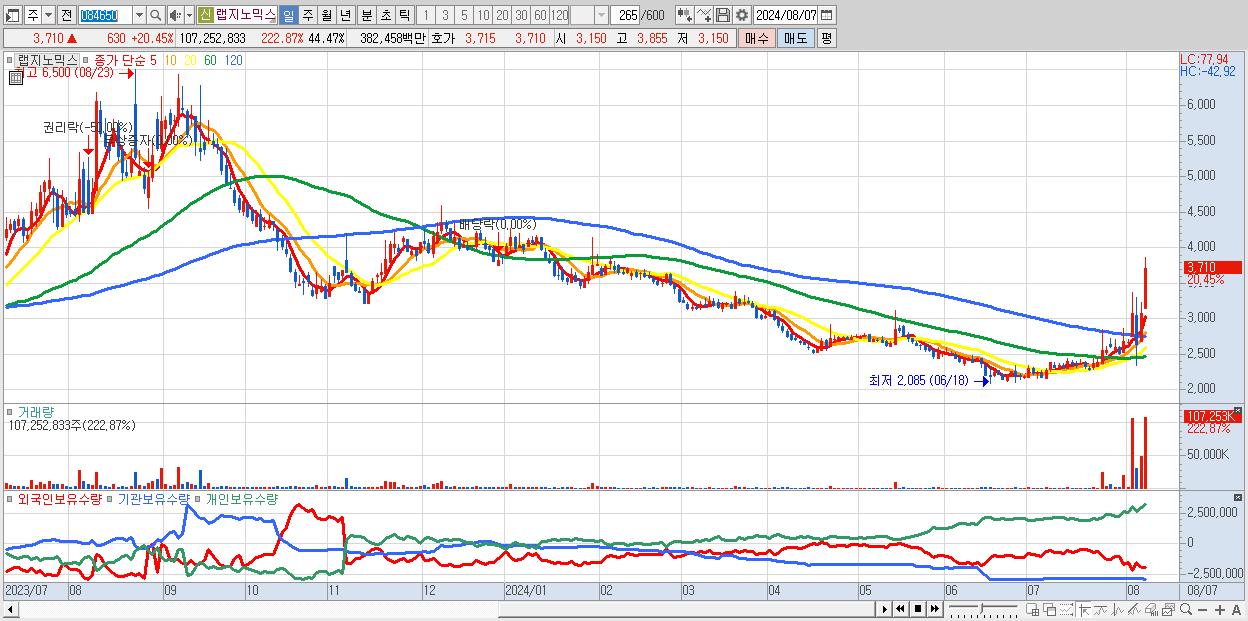This screenshot has height=621, width=1248.
Task: Click the add candle indicator icon
Action: point(685,15)
